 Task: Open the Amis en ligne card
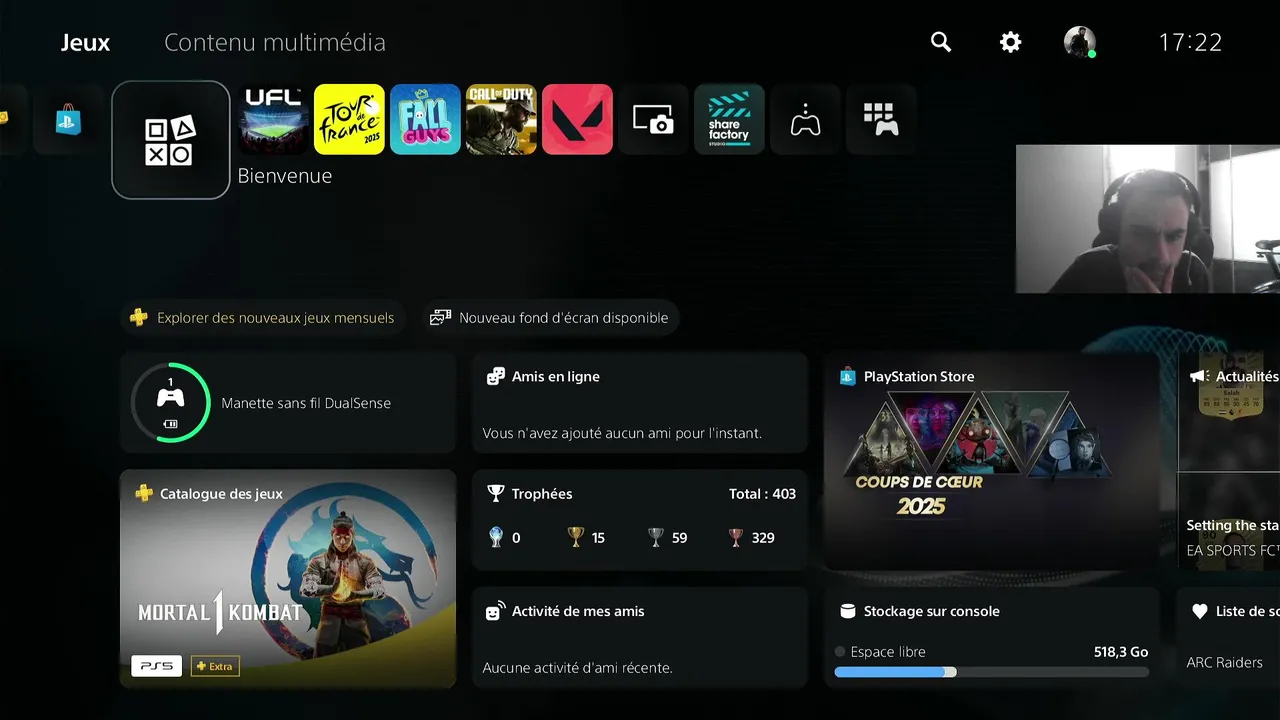[x=640, y=403]
